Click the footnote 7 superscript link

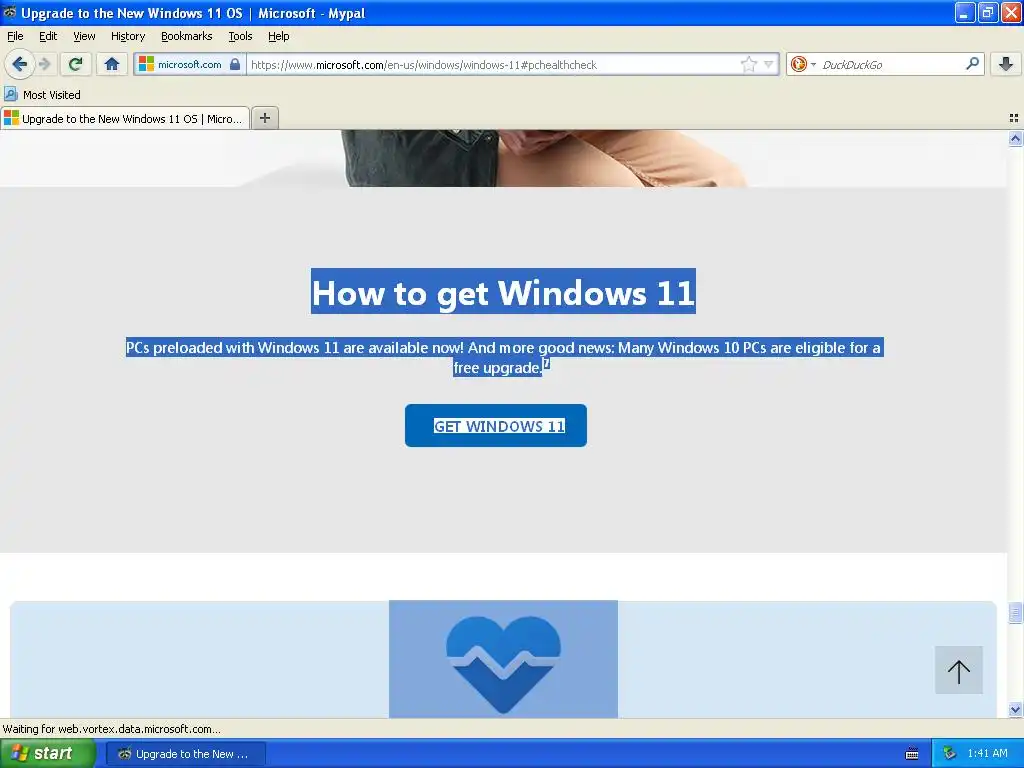(x=547, y=364)
